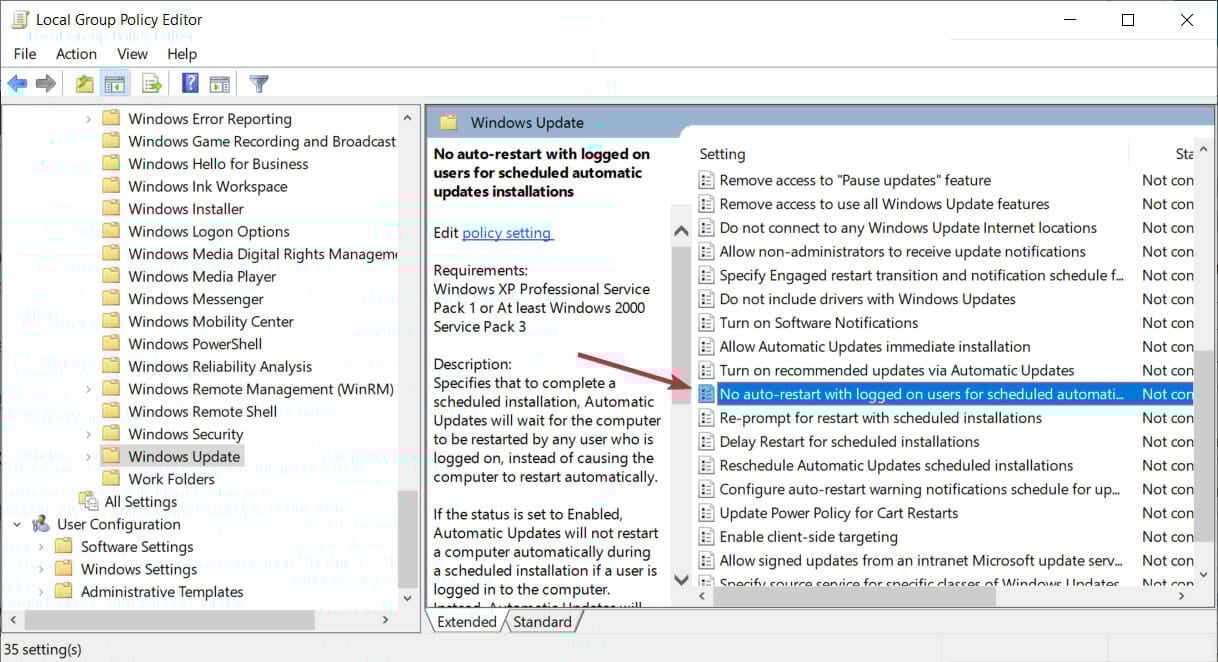Click the Filter funnel toolbar icon
This screenshot has height=662, width=1218.
click(x=259, y=84)
